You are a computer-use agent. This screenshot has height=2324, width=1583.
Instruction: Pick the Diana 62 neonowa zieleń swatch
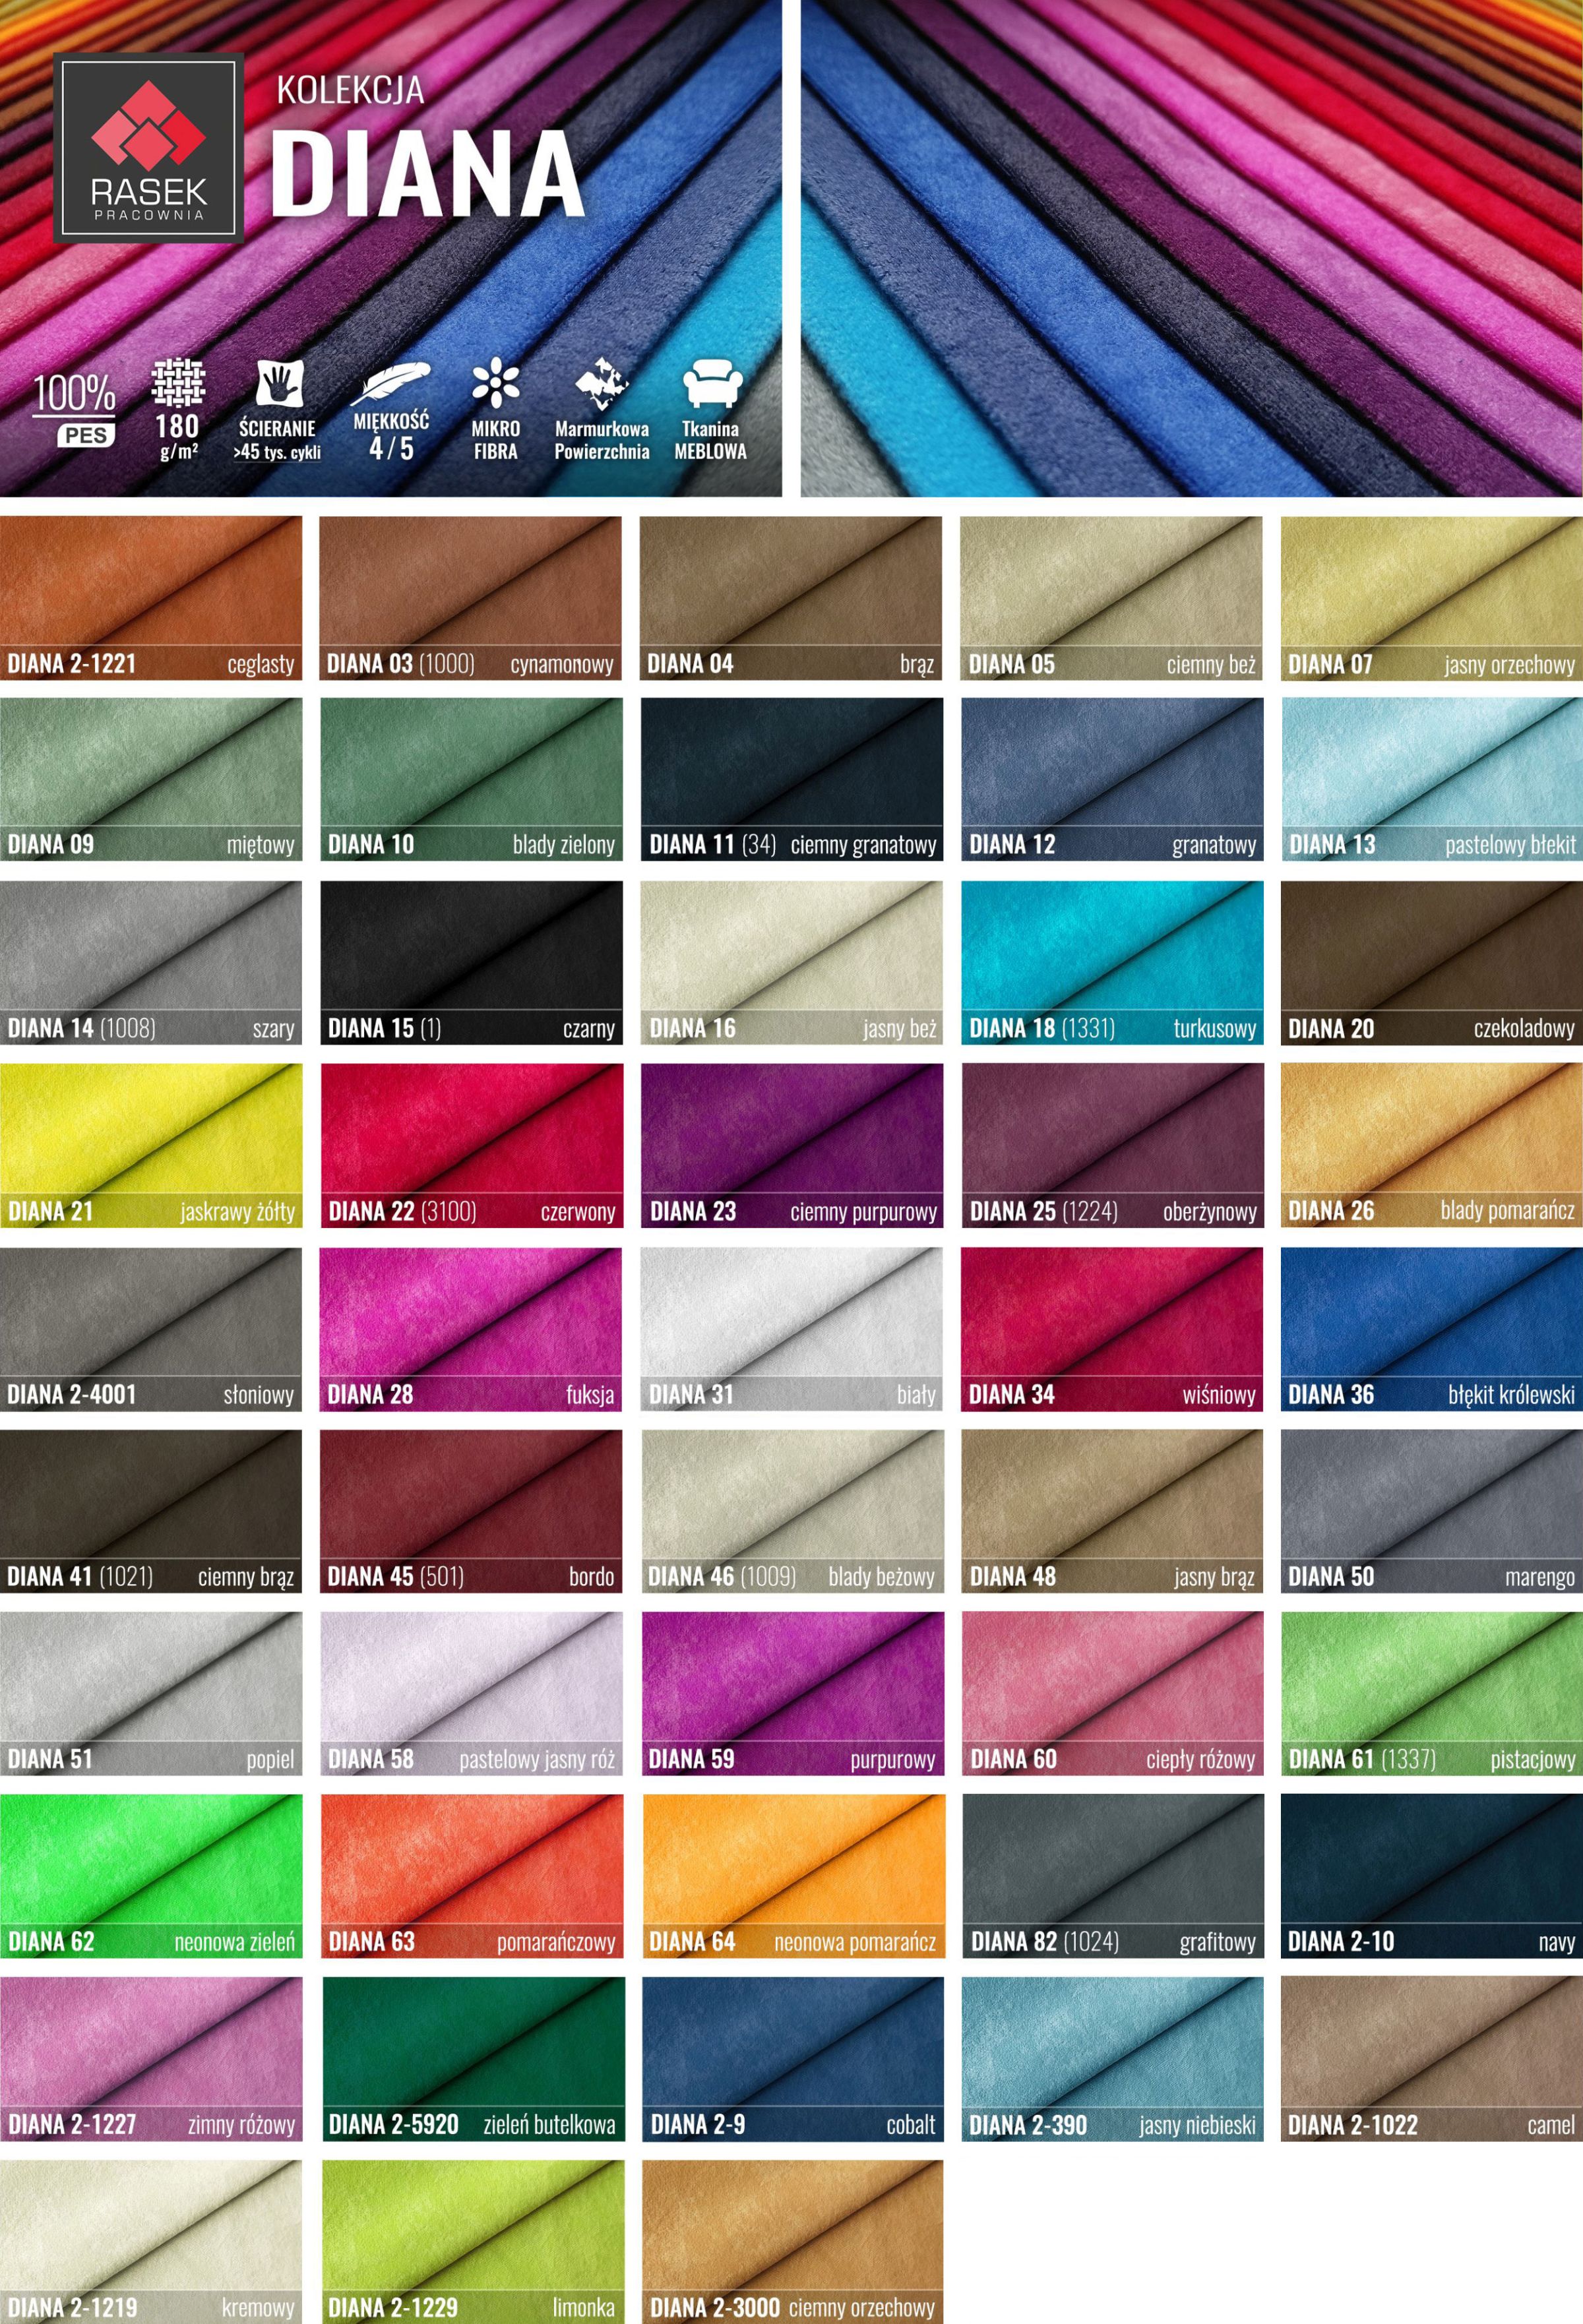[x=151, y=1875]
